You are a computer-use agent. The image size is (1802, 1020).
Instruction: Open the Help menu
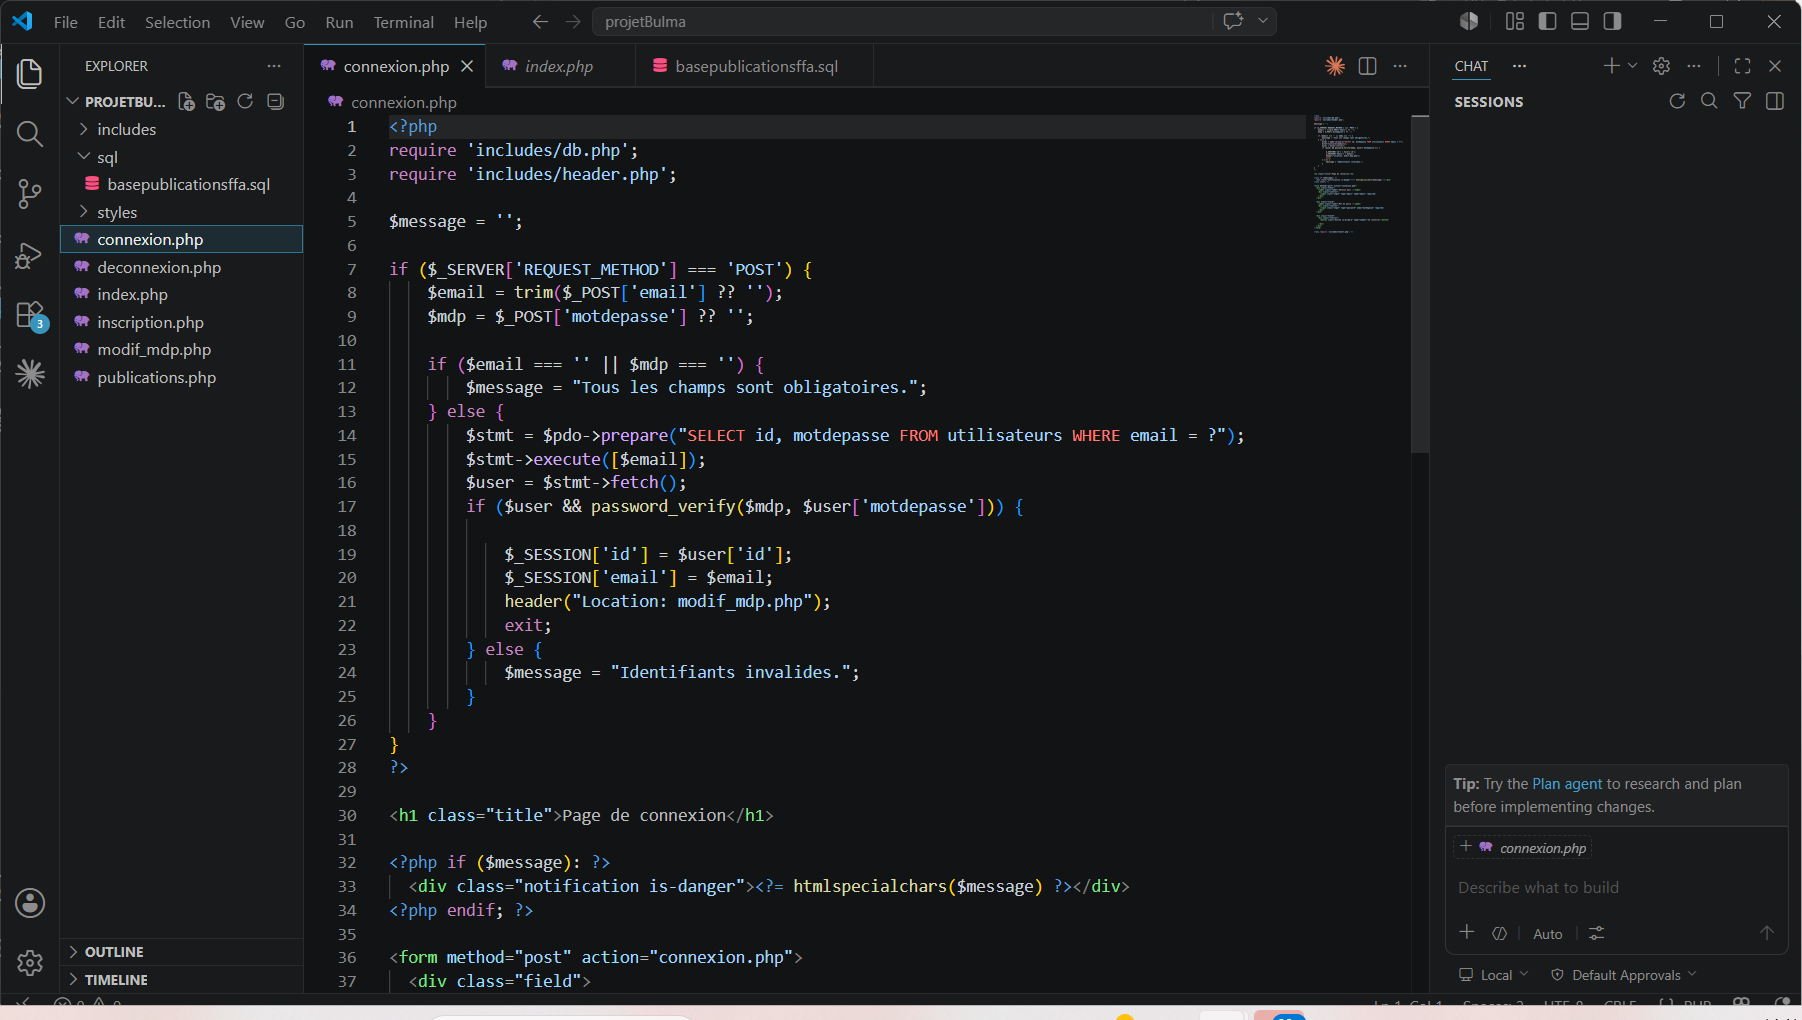pyautogui.click(x=470, y=22)
